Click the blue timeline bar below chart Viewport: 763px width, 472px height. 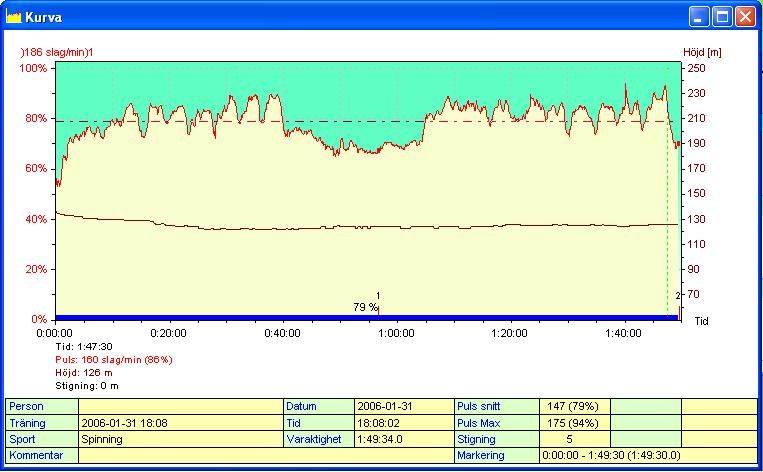pos(367,318)
